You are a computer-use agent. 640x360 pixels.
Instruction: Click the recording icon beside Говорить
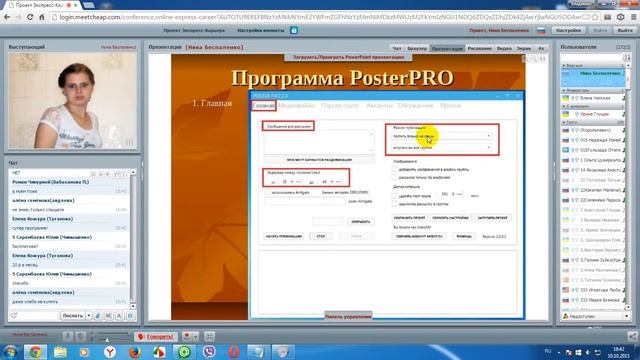tap(187, 336)
